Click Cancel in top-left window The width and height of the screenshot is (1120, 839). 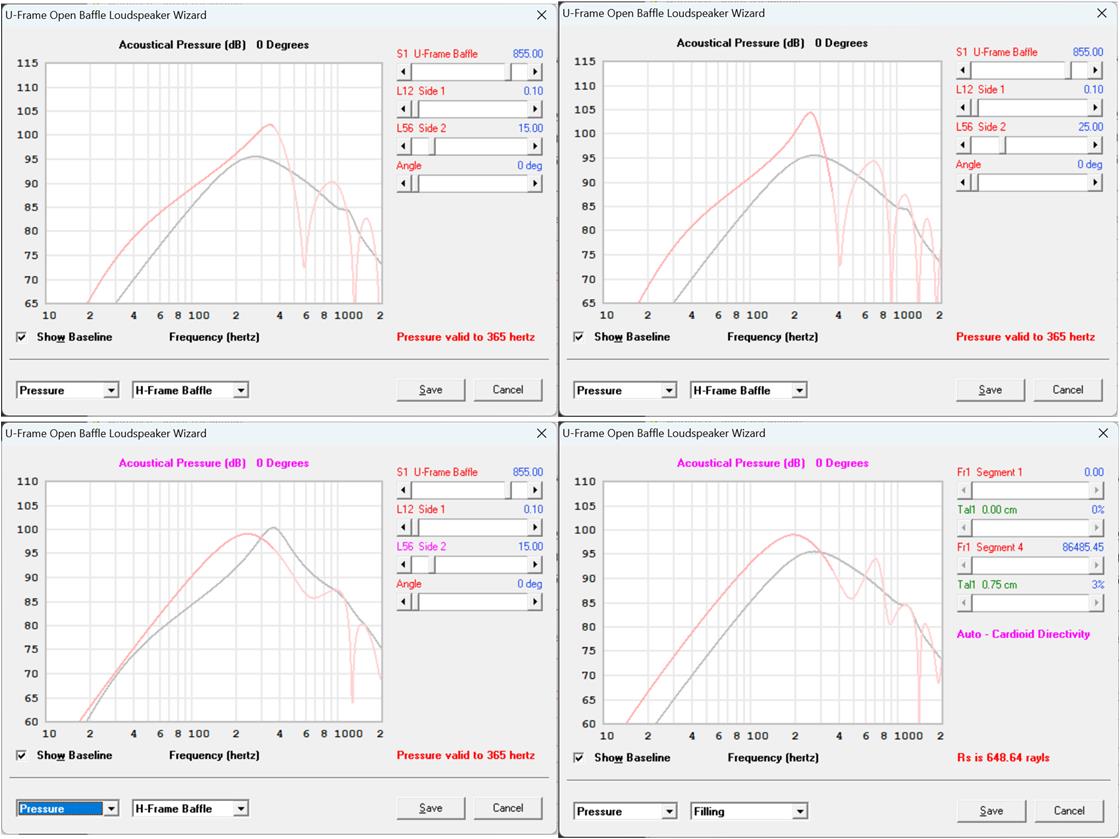click(508, 390)
